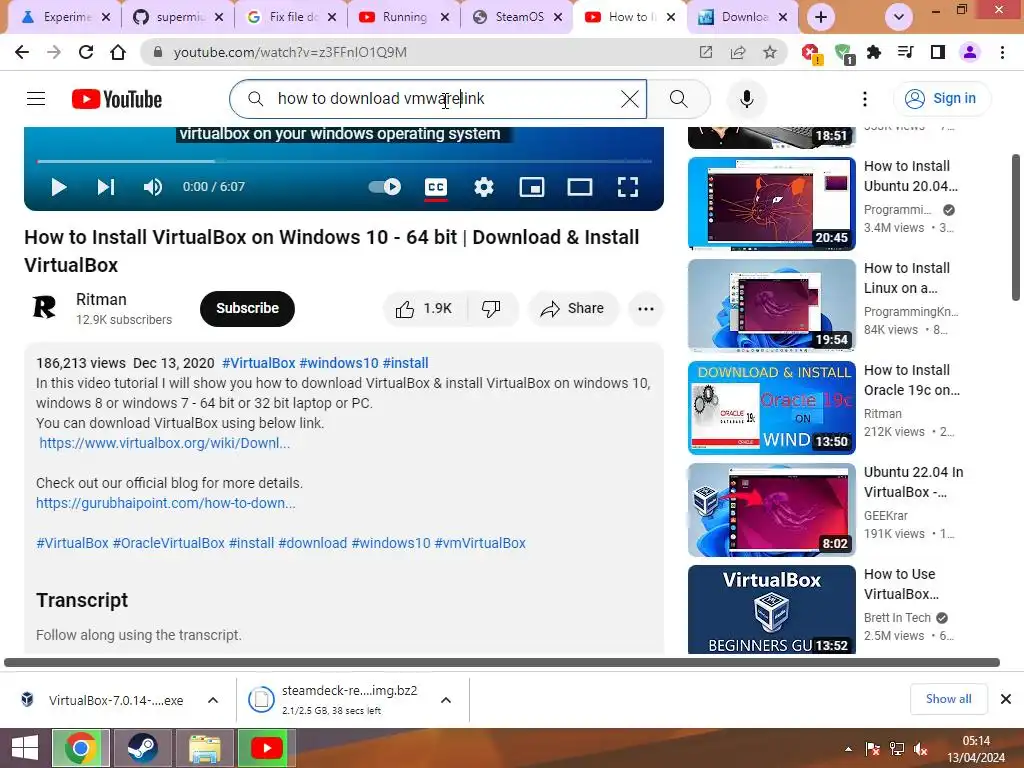Click #windows10 hashtag next to date
Viewport: 1024px width, 768px height.
339,363
